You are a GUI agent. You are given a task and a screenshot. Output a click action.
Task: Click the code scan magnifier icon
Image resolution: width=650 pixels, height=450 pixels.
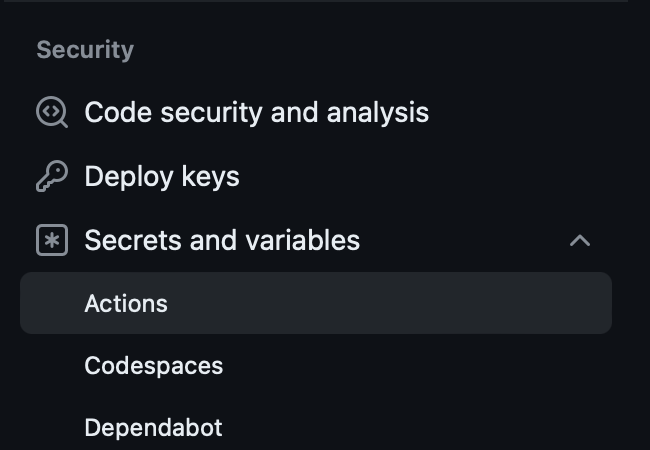[x=52, y=112]
